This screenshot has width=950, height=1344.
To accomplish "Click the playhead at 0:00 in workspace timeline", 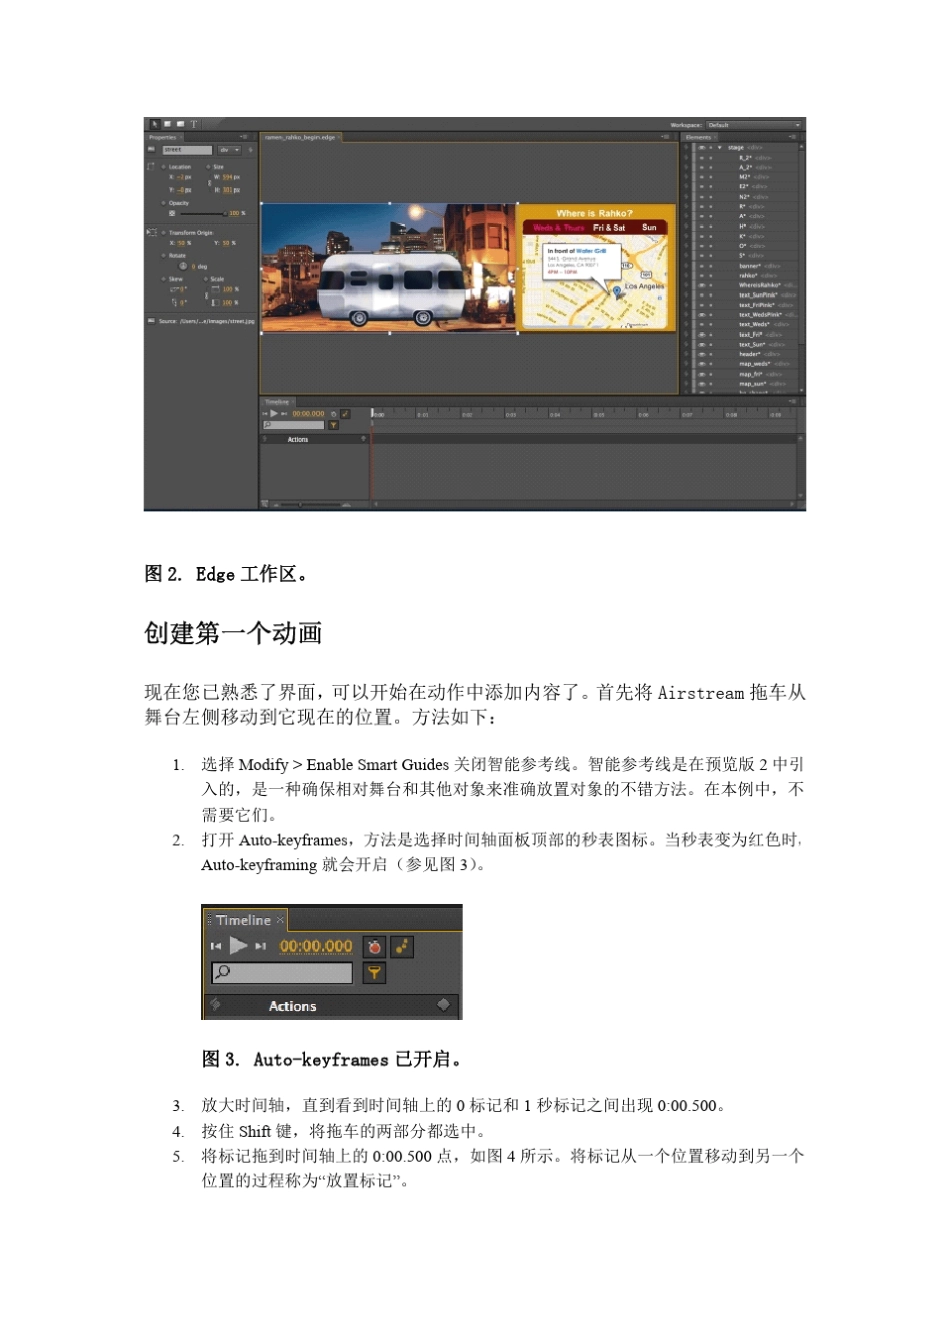I will (x=372, y=412).
